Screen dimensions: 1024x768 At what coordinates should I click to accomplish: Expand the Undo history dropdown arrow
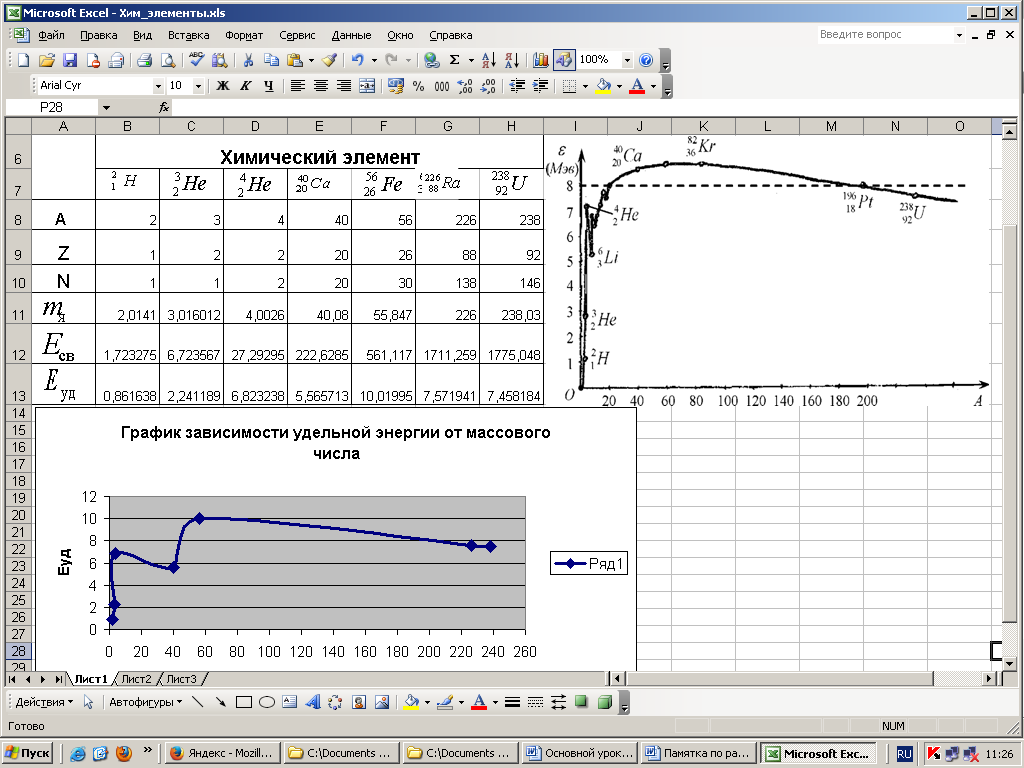click(374, 60)
